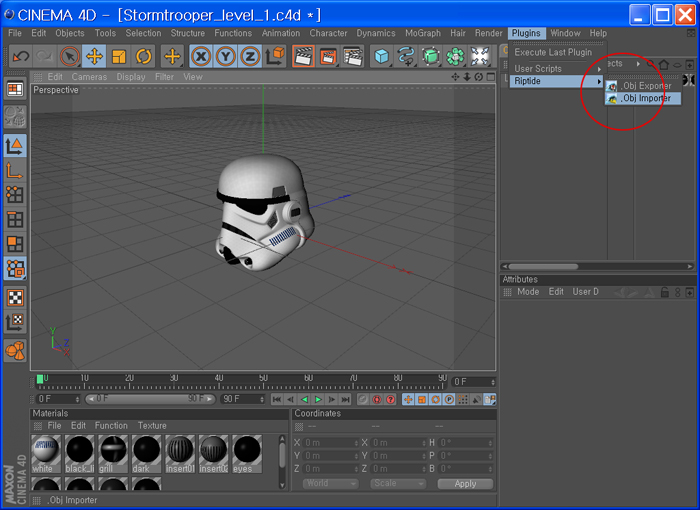Screen dimensions: 700x510
Task: Go to start of animation
Action: tap(276, 399)
